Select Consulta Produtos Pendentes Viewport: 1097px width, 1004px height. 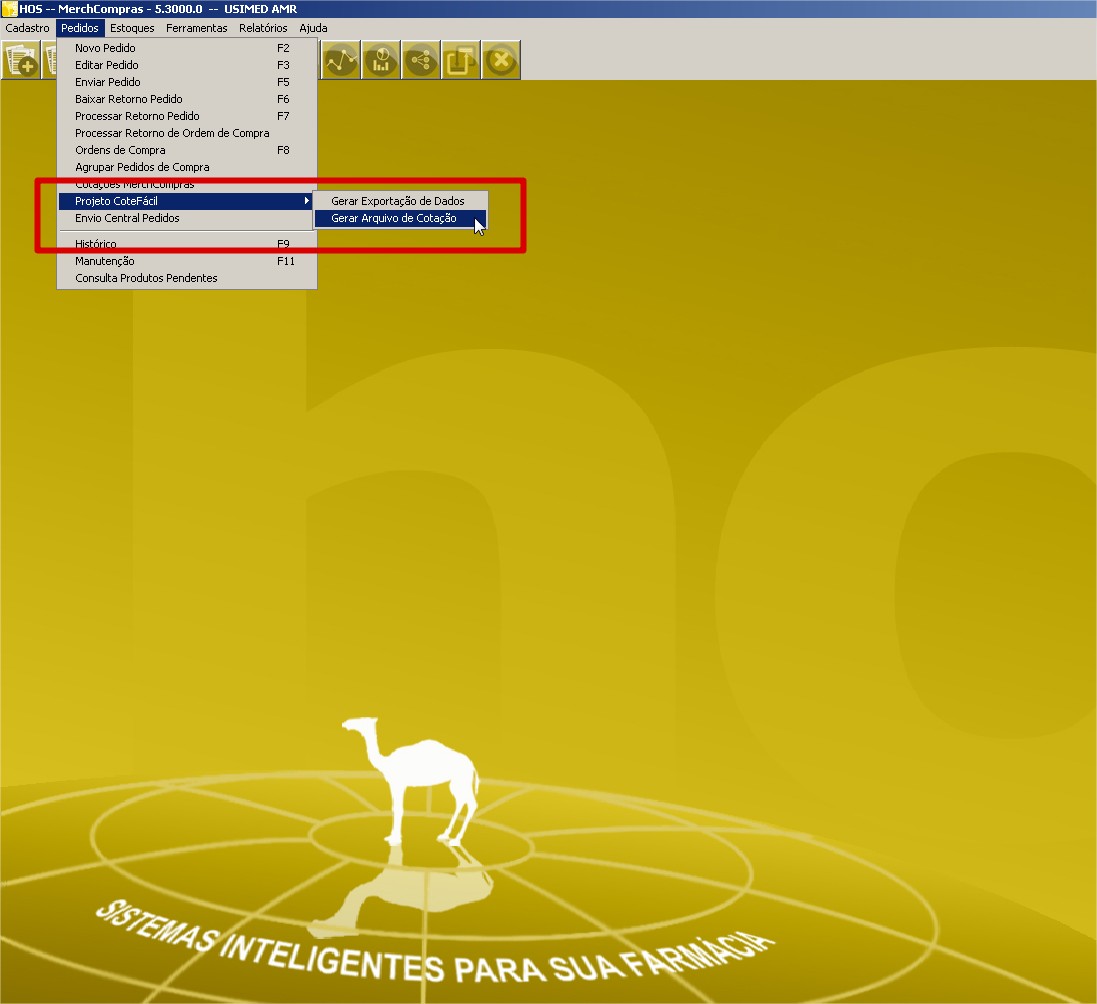tap(146, 278)
